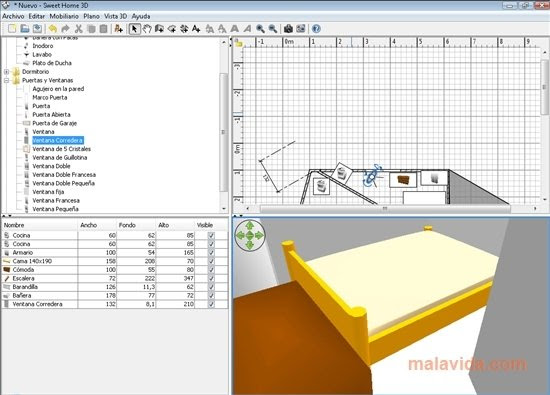Toggle Visible checkbox for Cómoda
550x395 pixels.
pos(211,270)
